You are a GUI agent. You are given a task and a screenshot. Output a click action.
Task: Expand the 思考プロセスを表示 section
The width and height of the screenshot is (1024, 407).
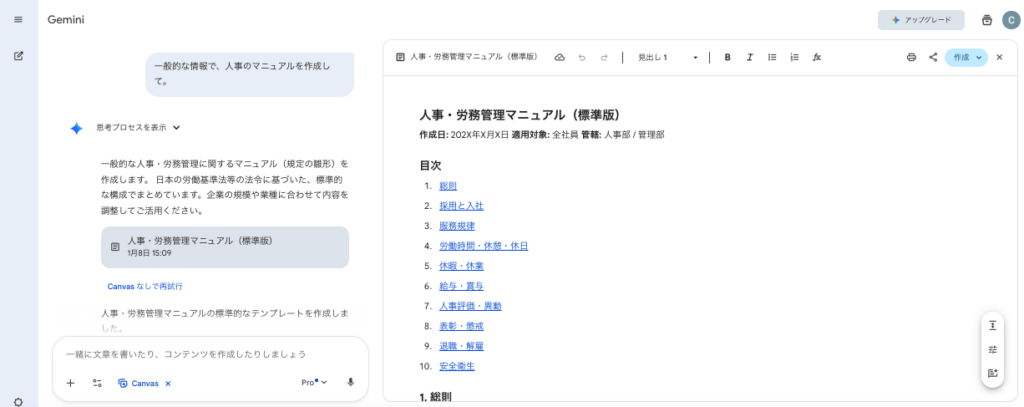(x=176, y=128)
